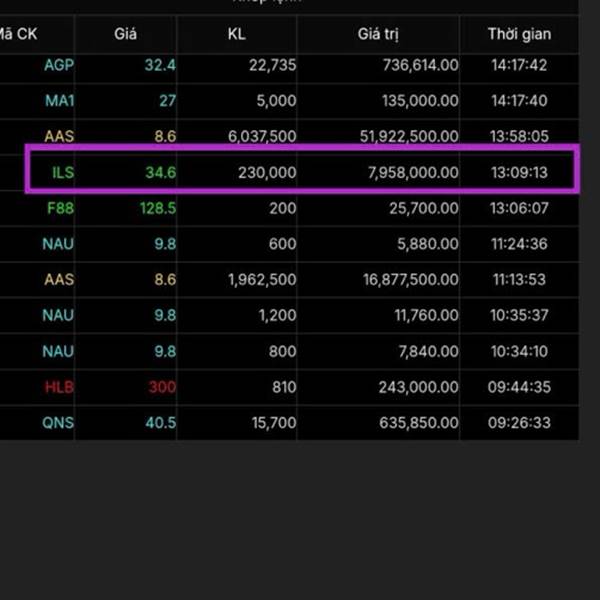Click the NAU row timestamped 10:35:37
Screen dimensions: 600x600
point(59,316)
